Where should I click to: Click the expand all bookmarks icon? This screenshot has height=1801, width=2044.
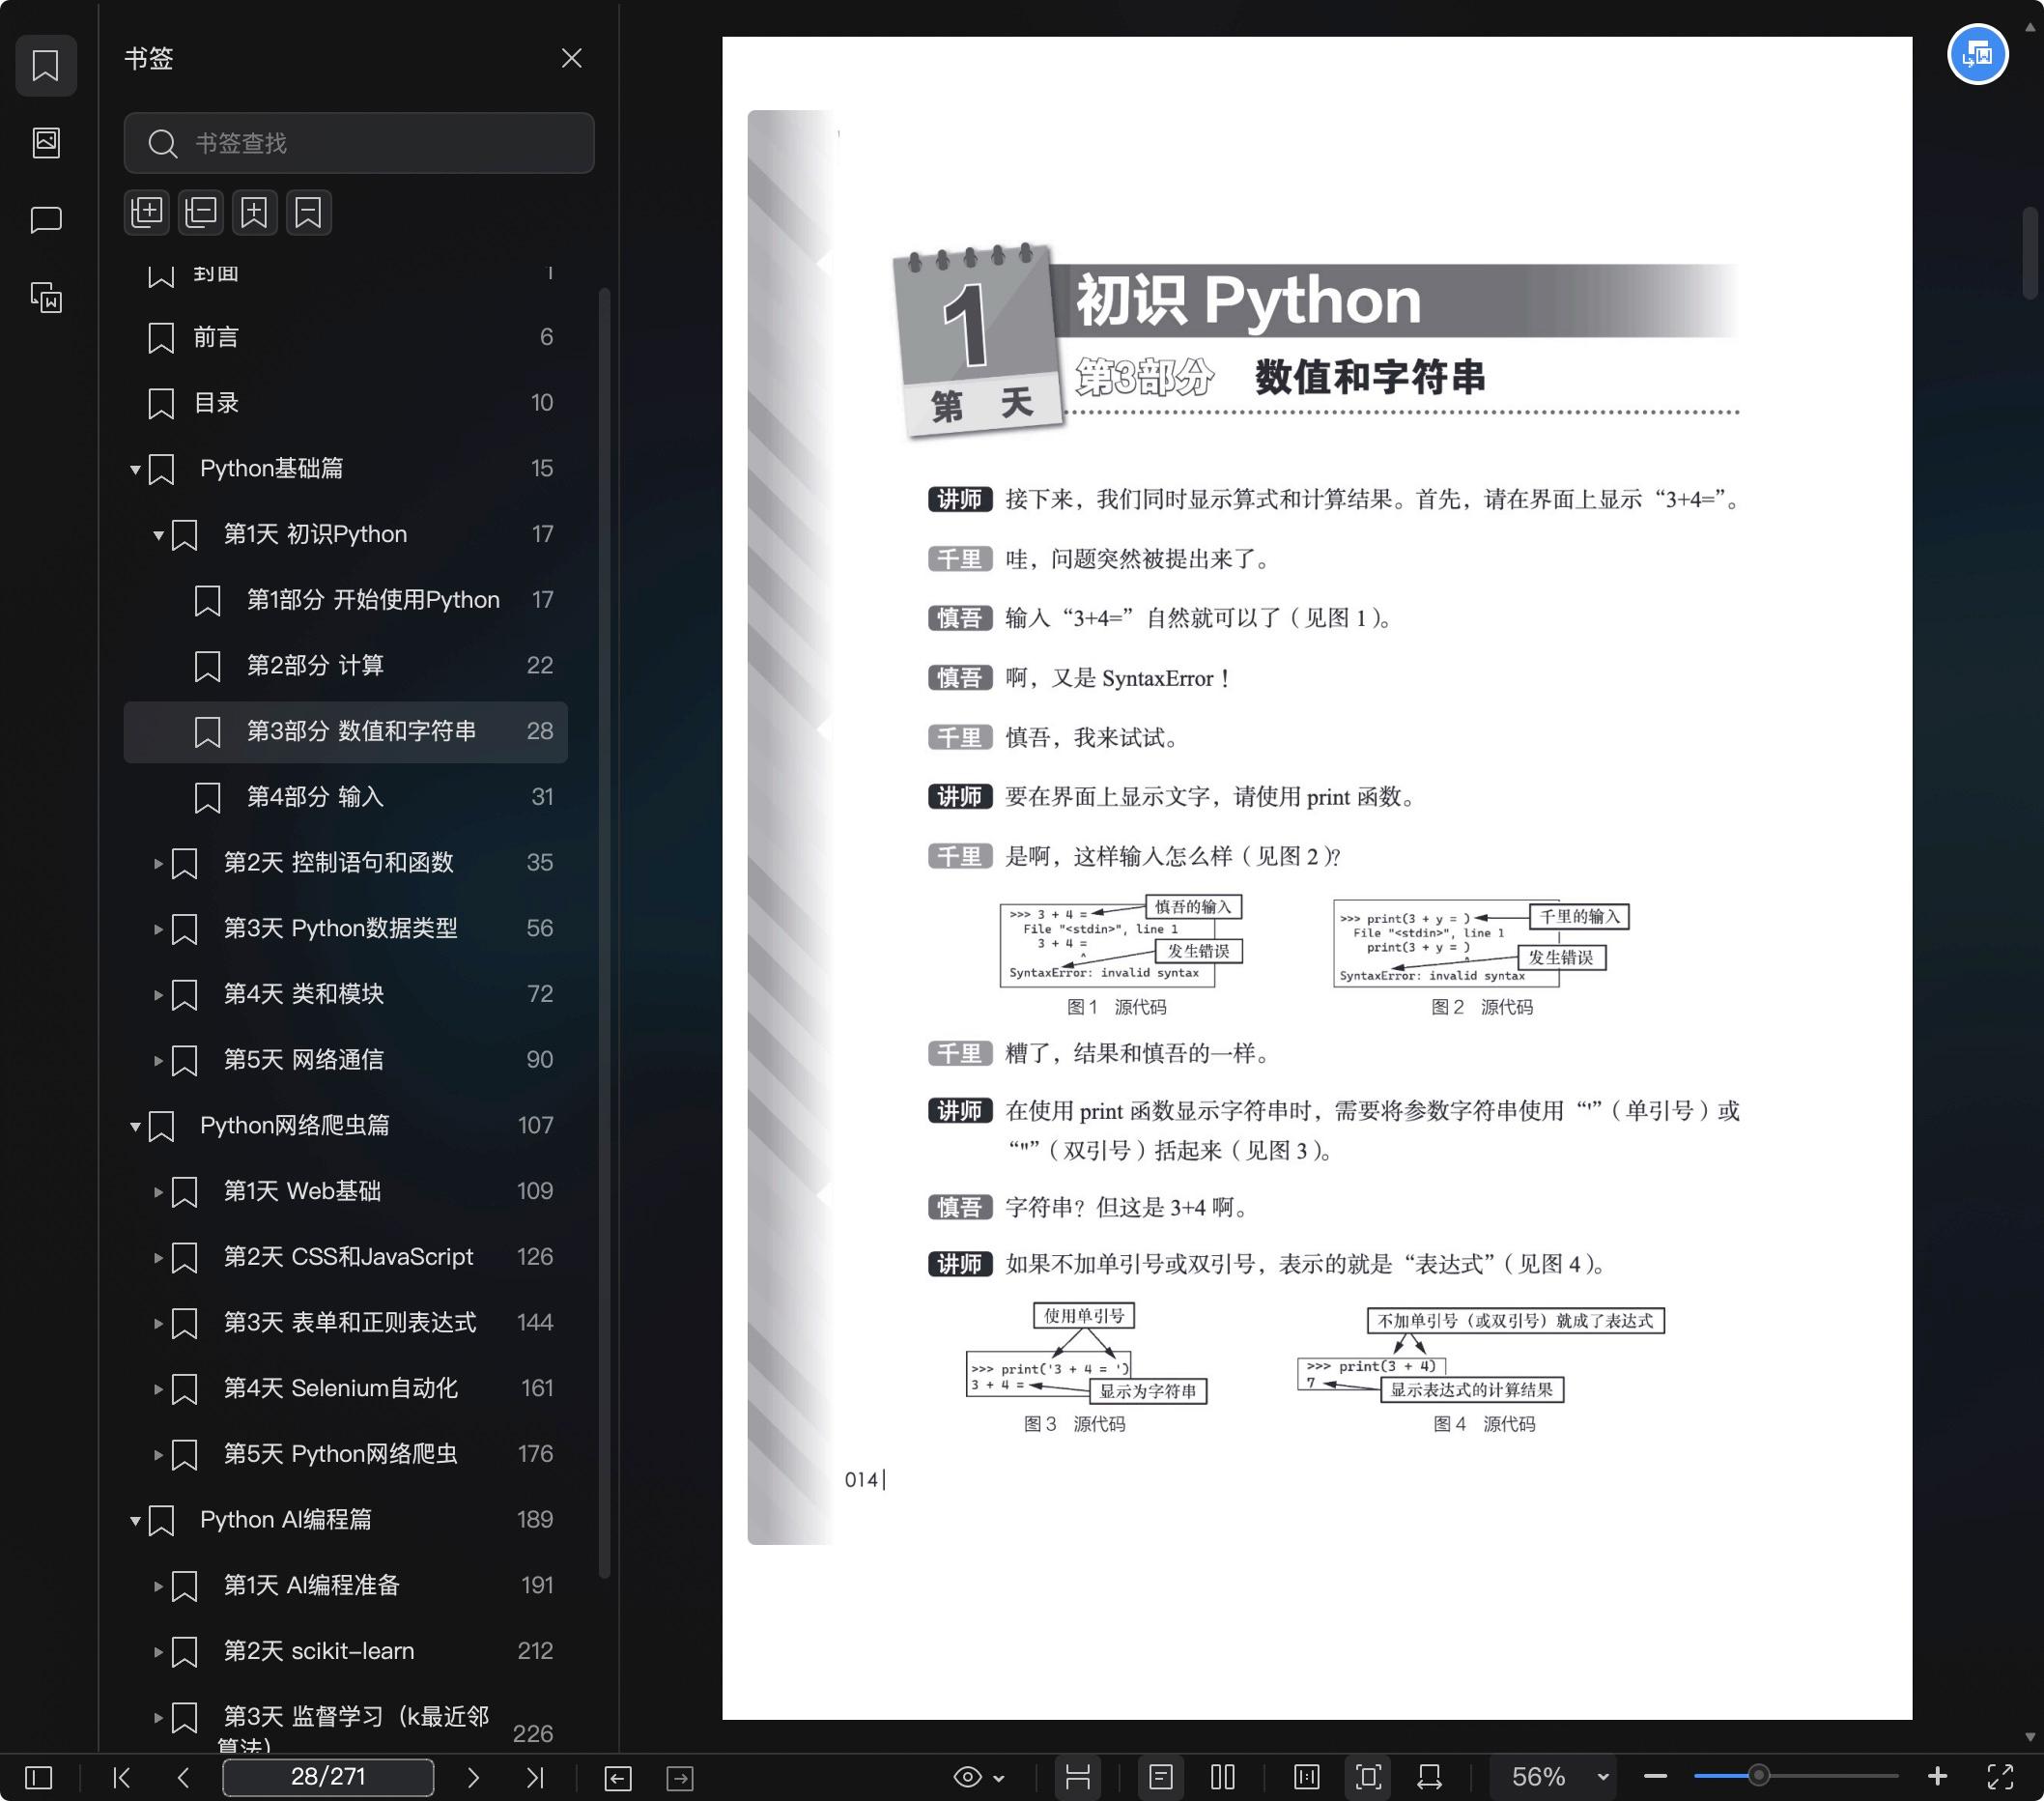[147, 212]
